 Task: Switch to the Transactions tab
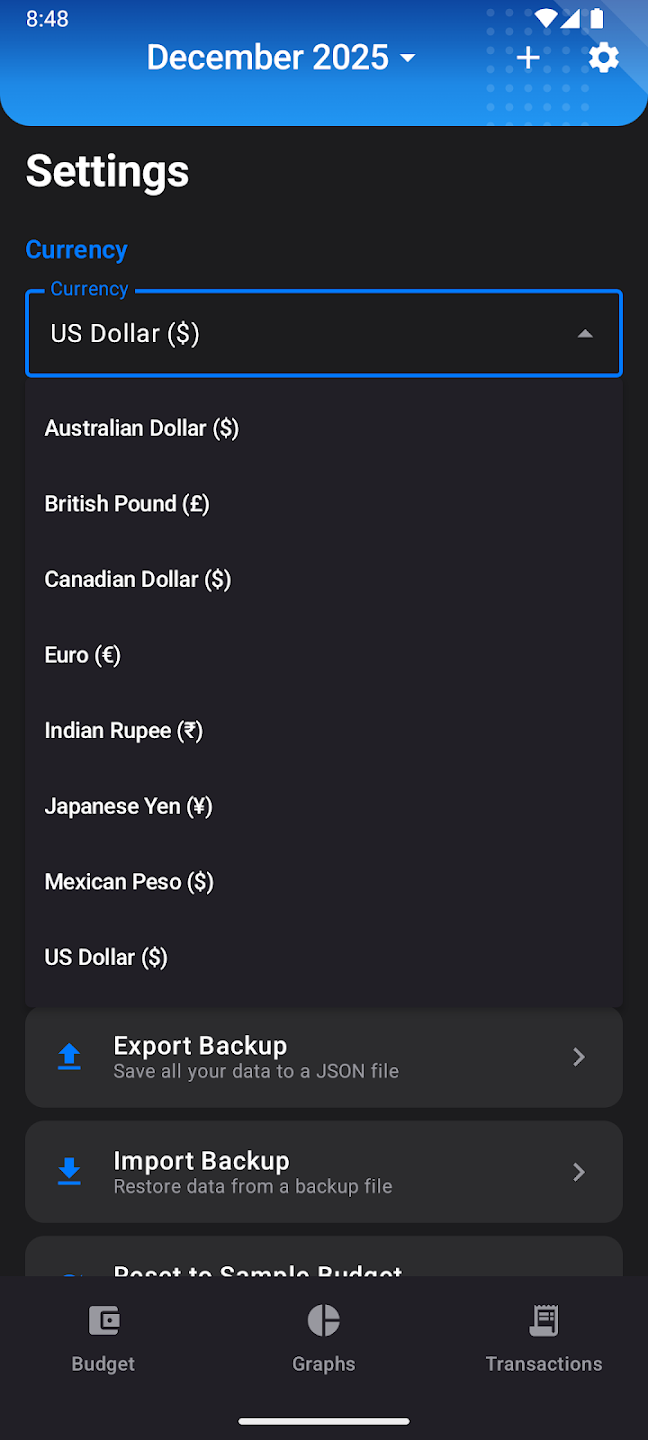(x=544, y=1340)
